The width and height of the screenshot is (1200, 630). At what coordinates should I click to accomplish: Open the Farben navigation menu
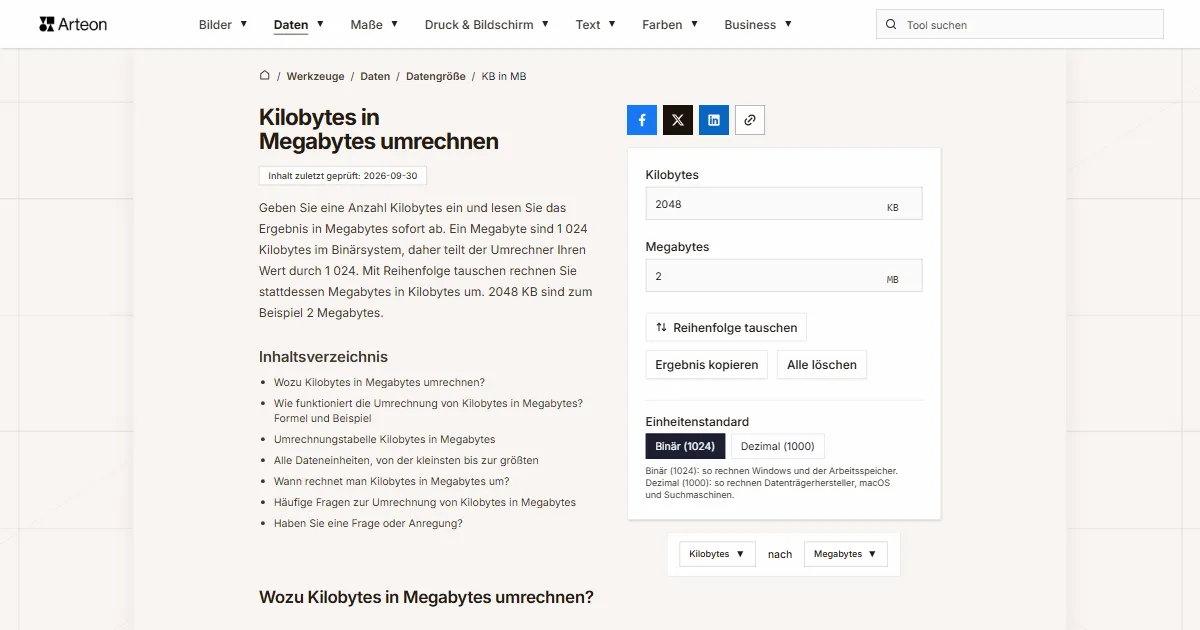(x=670, y=25)
